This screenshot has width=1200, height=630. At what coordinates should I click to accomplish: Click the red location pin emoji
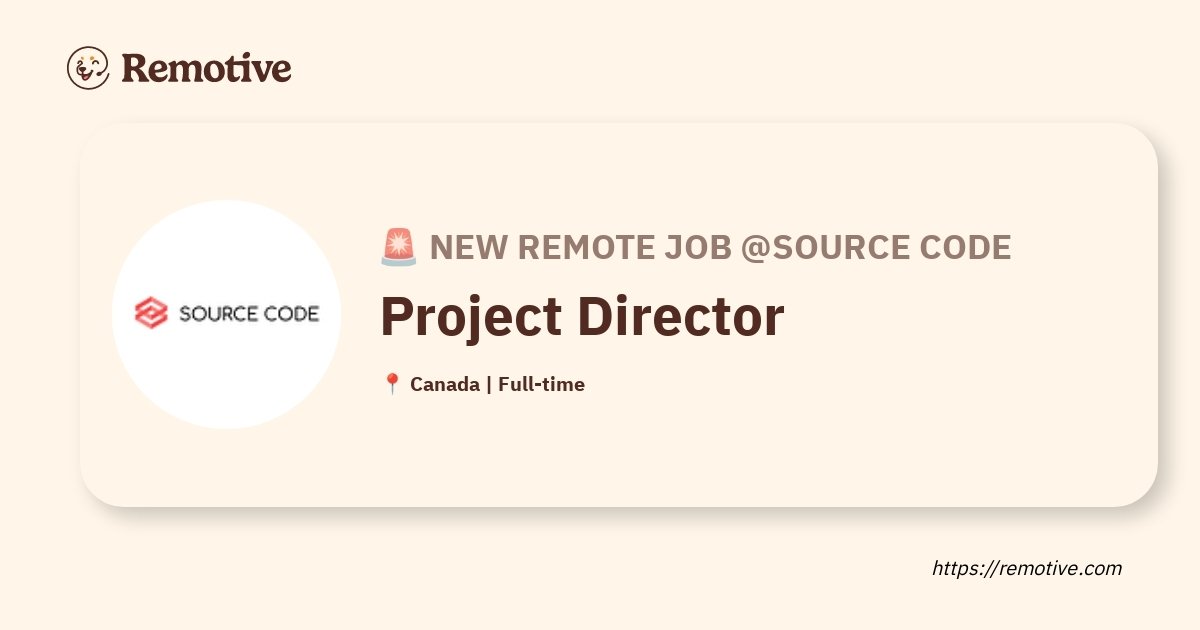[392, 384]
